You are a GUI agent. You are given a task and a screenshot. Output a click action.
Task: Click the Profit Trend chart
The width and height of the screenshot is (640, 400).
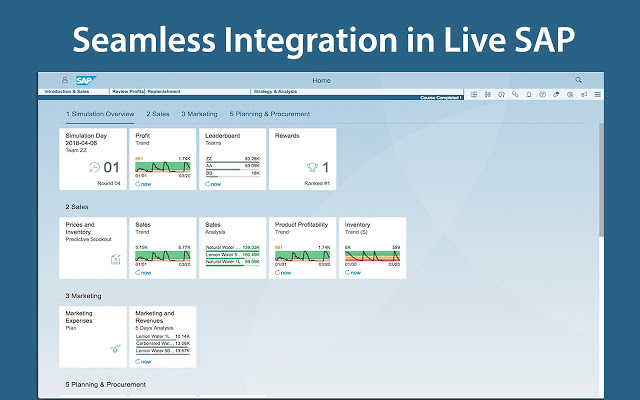163,167
